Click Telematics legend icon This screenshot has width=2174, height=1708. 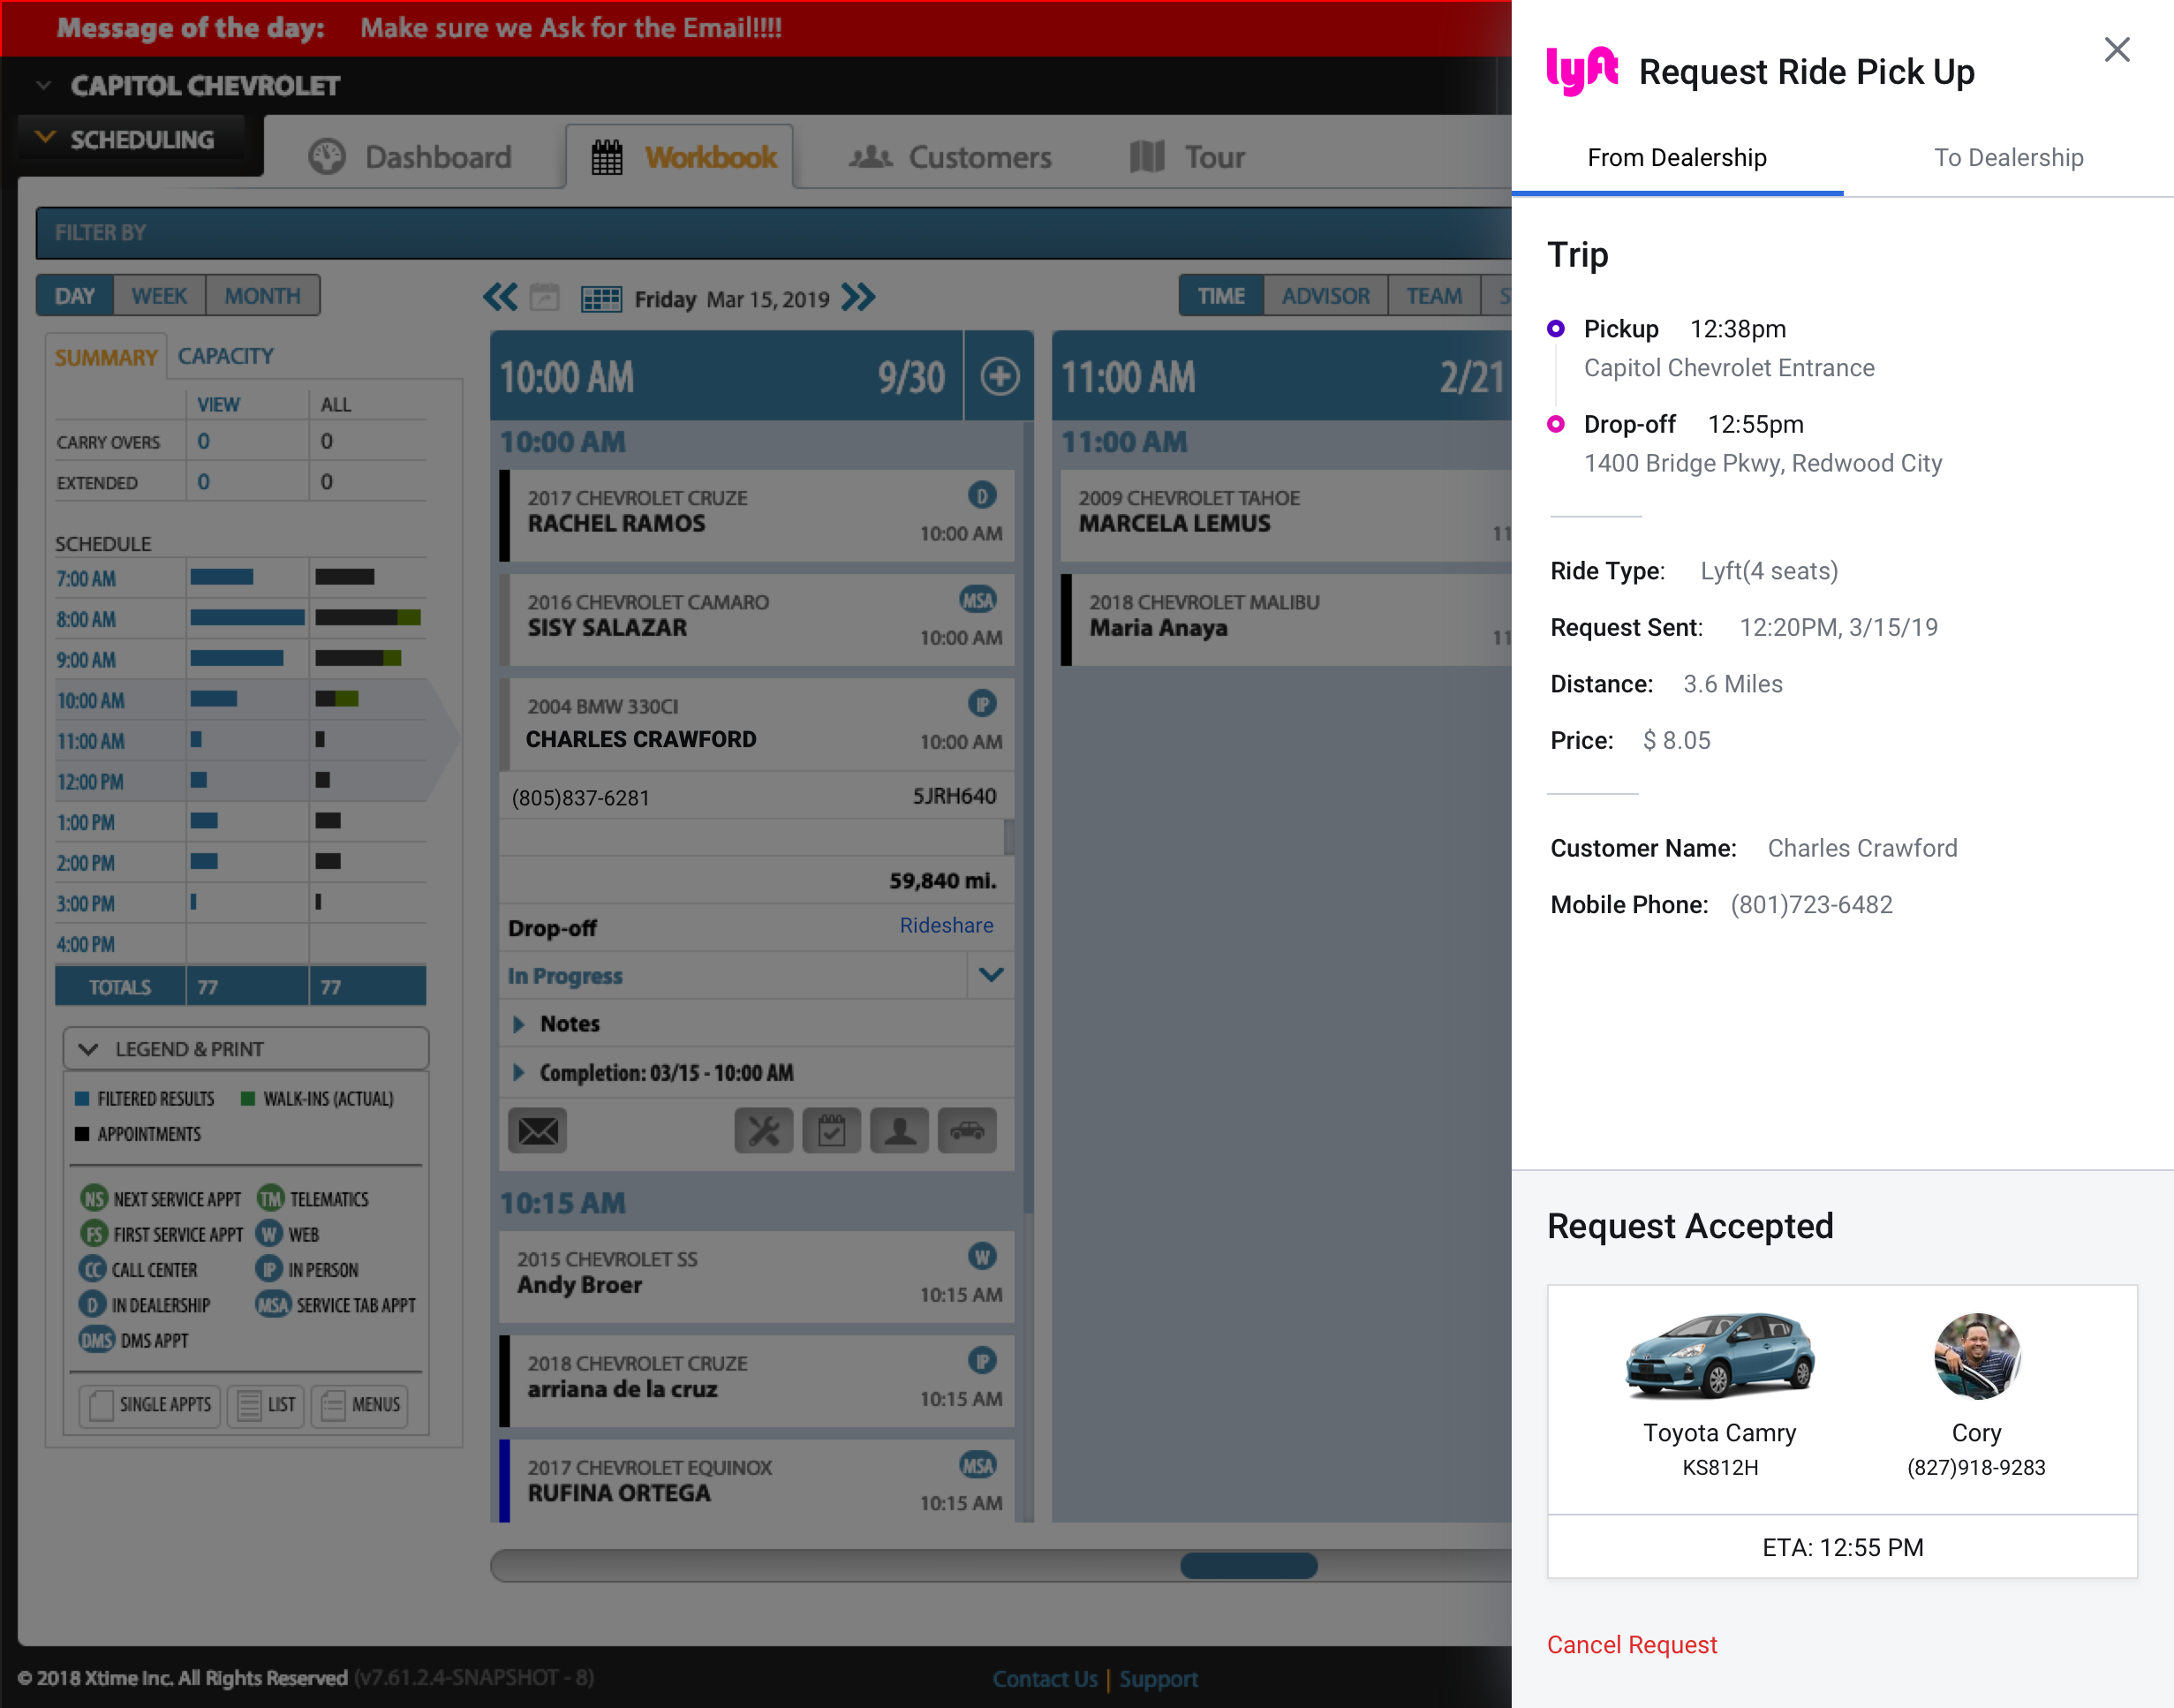270,1198
